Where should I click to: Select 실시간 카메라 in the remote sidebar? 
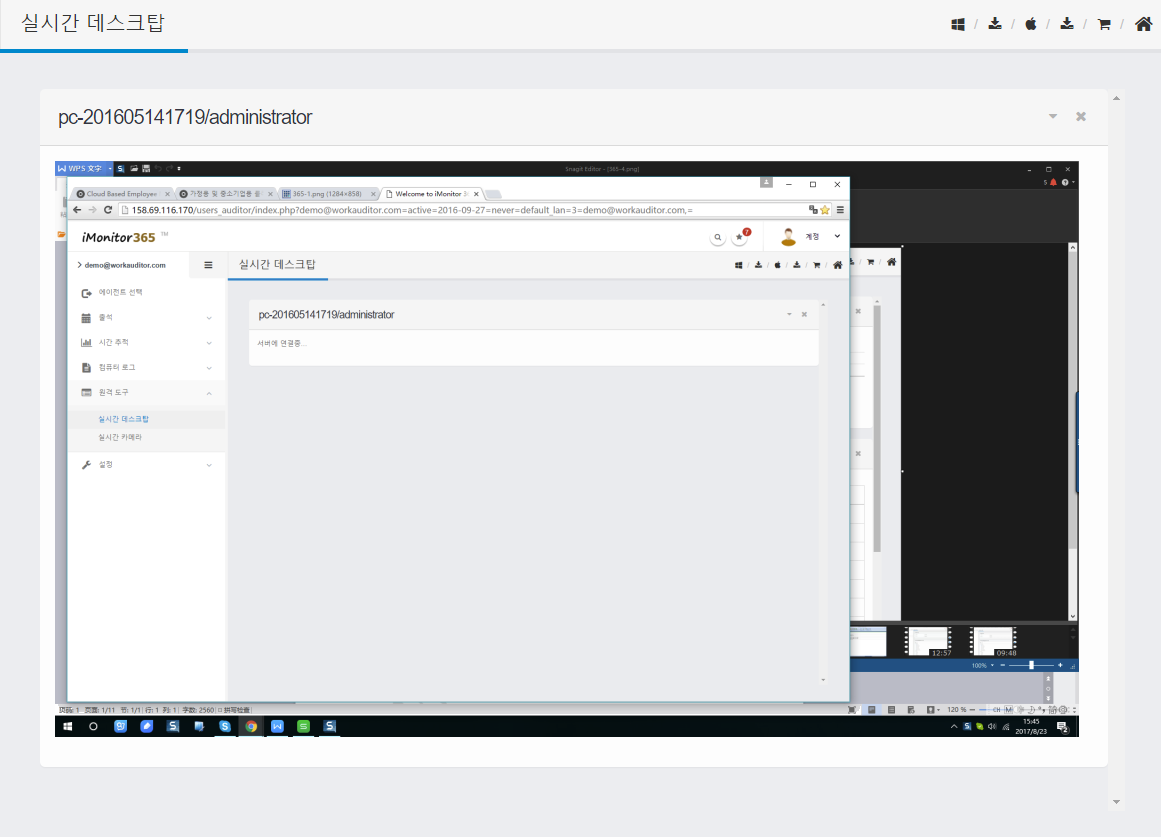120,438
